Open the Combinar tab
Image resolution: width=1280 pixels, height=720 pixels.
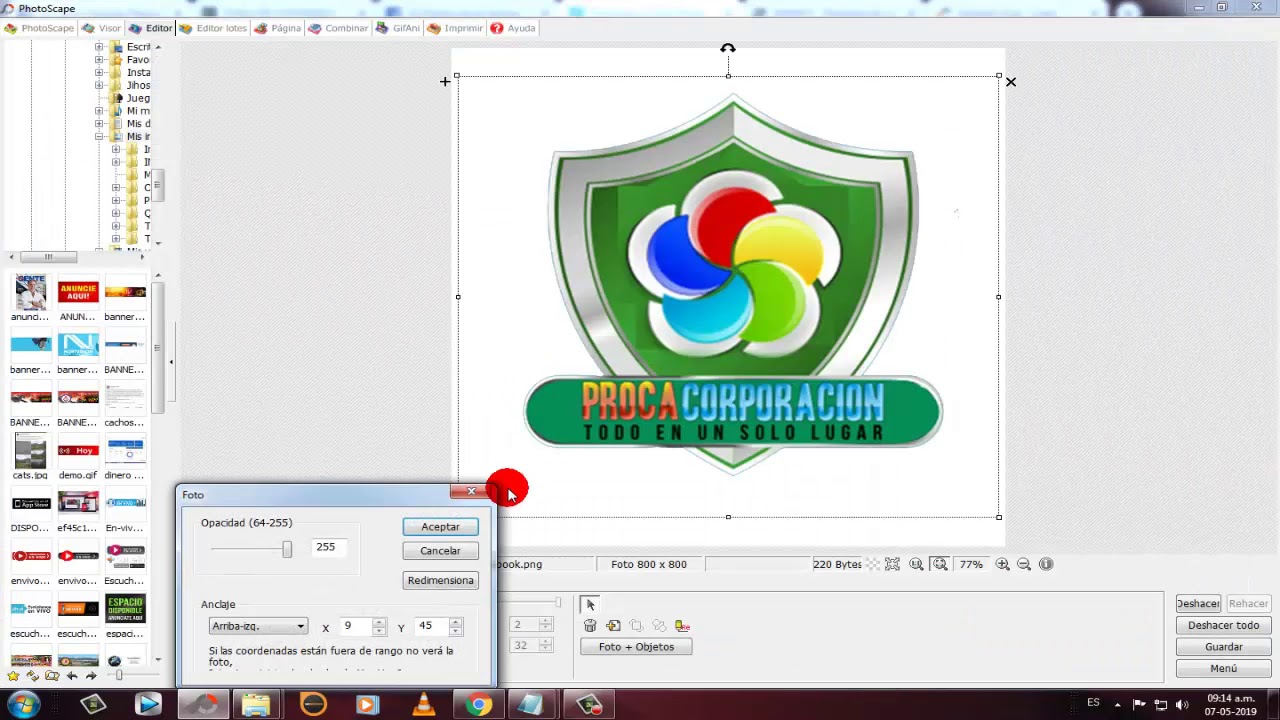(x=338, y=28)
